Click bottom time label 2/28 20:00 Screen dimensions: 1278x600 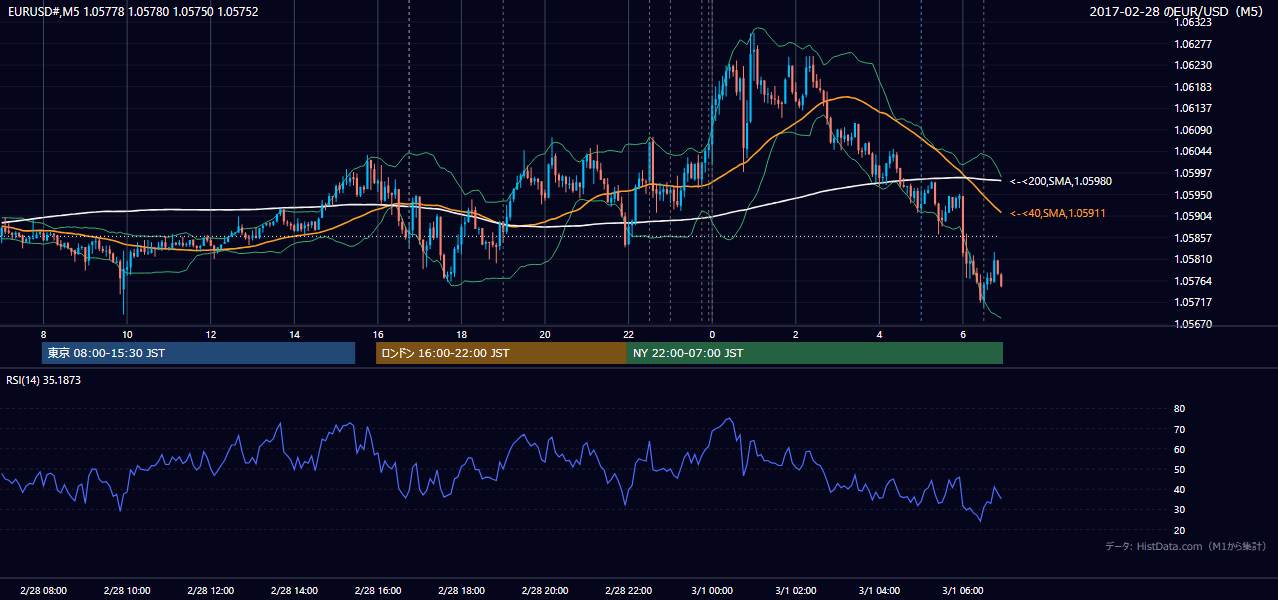tap(545, 590)
